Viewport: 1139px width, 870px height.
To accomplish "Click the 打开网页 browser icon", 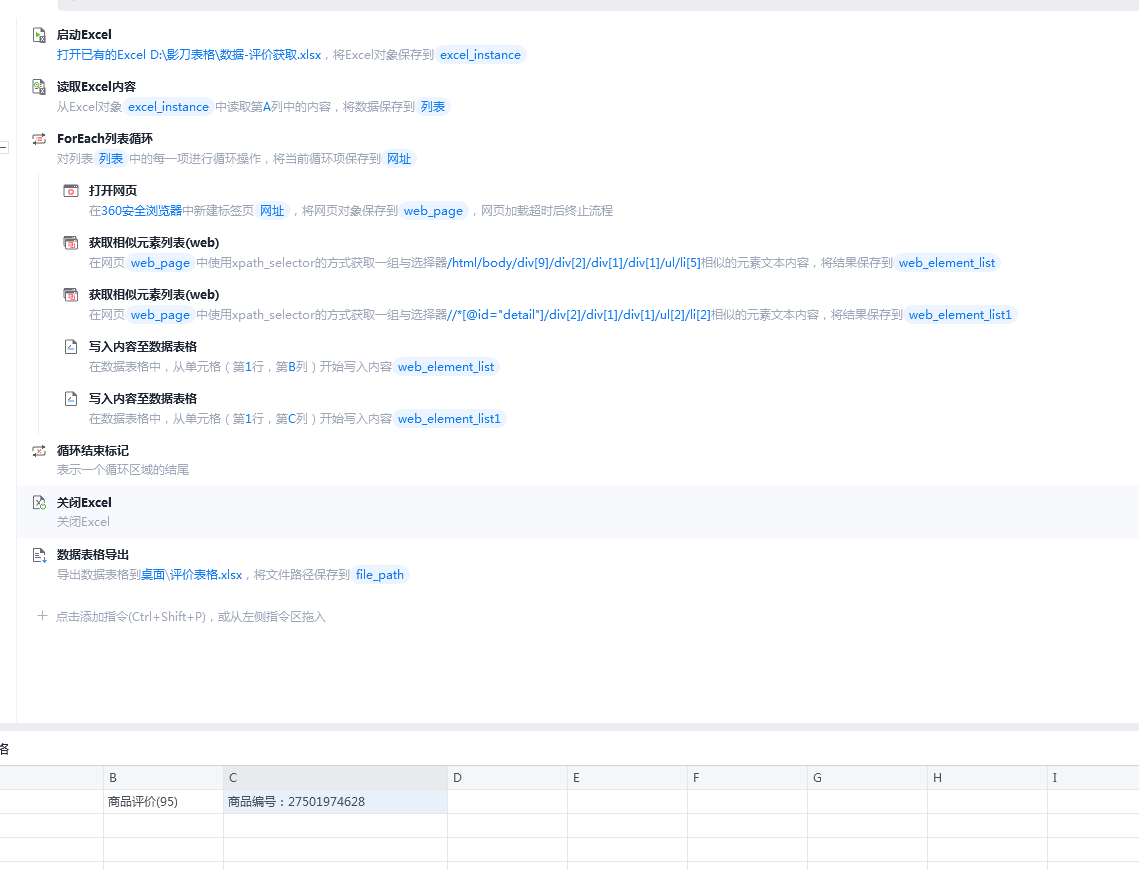I will [71, 191].
